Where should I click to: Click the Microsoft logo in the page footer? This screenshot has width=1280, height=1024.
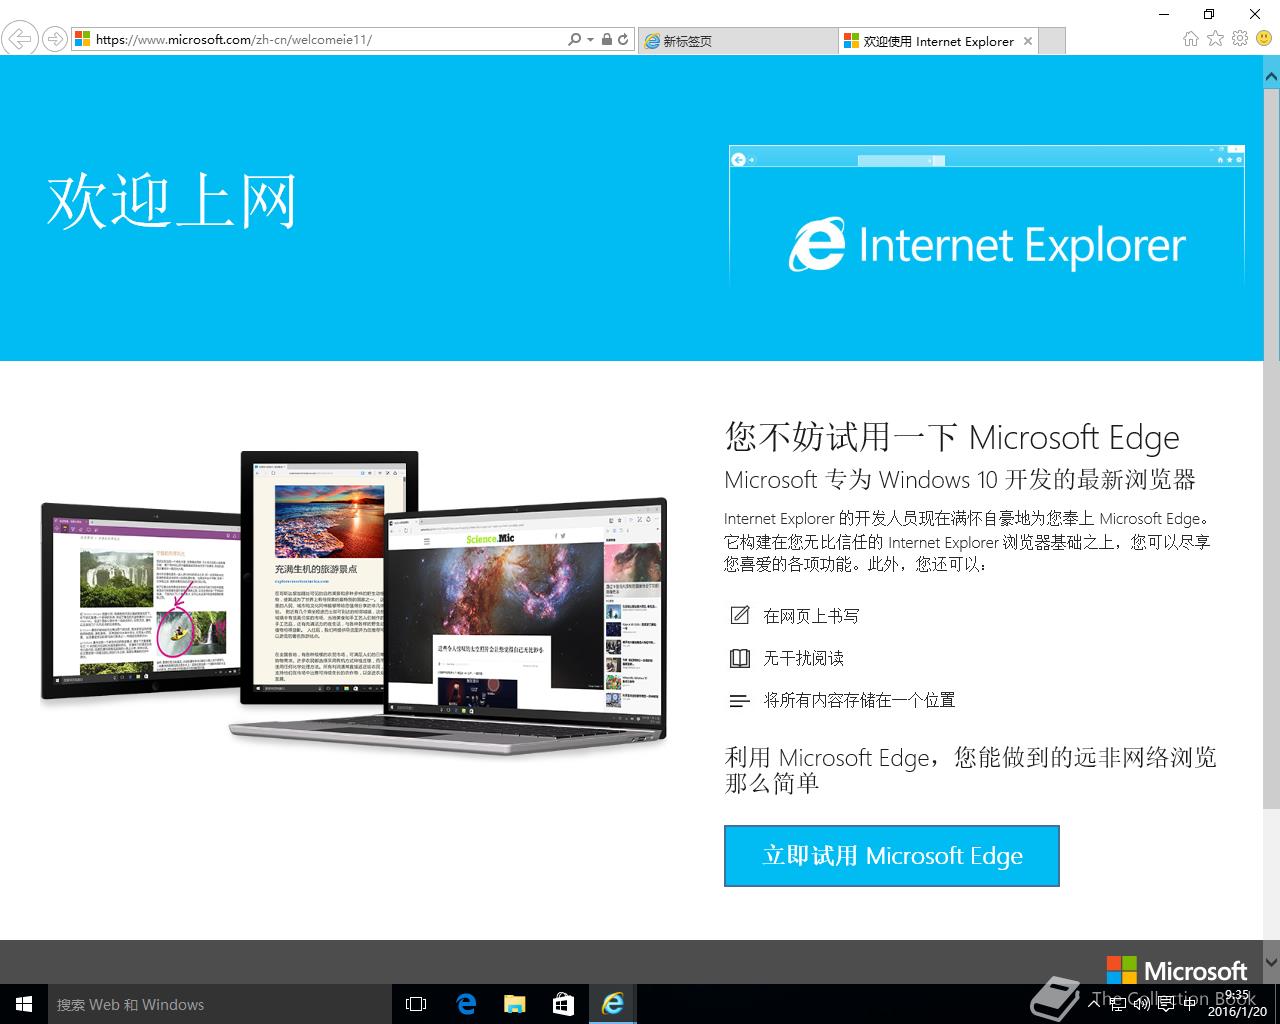pyautogui.click(x=1177, y=970)
